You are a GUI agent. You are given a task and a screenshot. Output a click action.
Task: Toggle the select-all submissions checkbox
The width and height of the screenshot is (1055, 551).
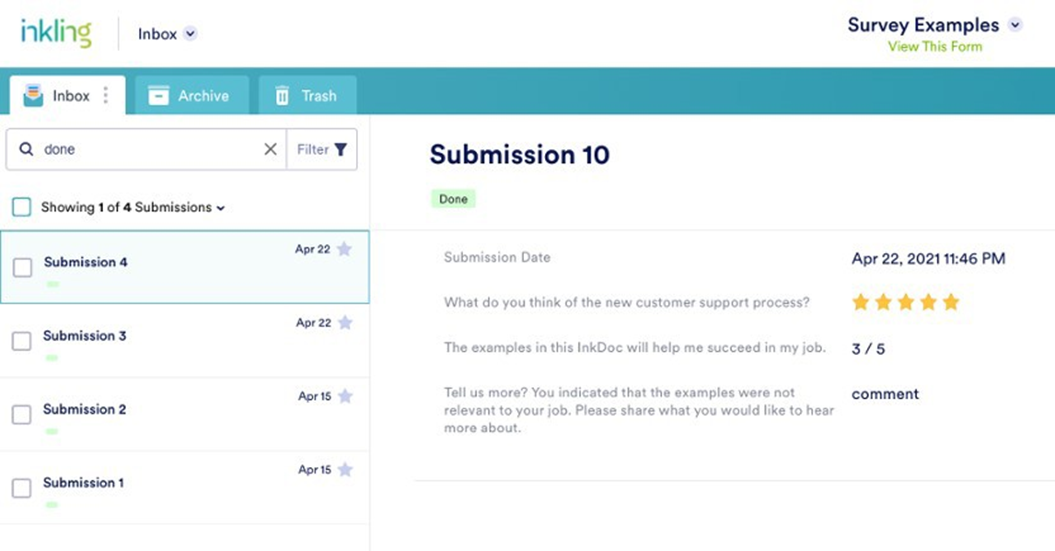tap(21, 207)
